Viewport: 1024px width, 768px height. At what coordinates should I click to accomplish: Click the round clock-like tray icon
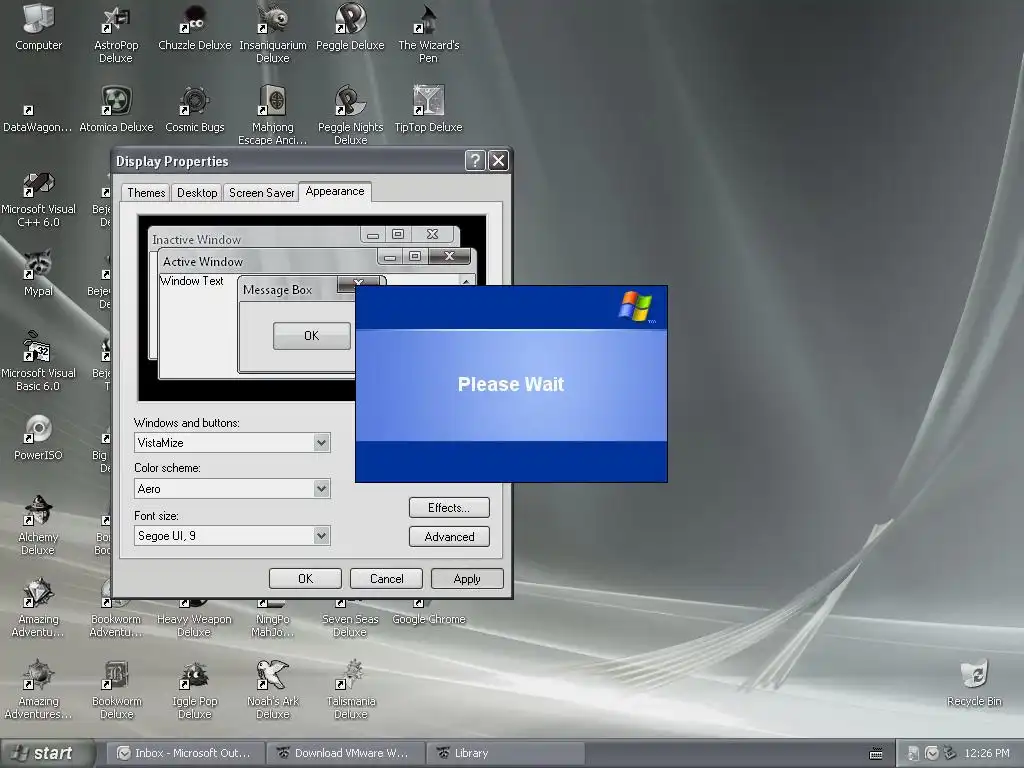point(932,754)
